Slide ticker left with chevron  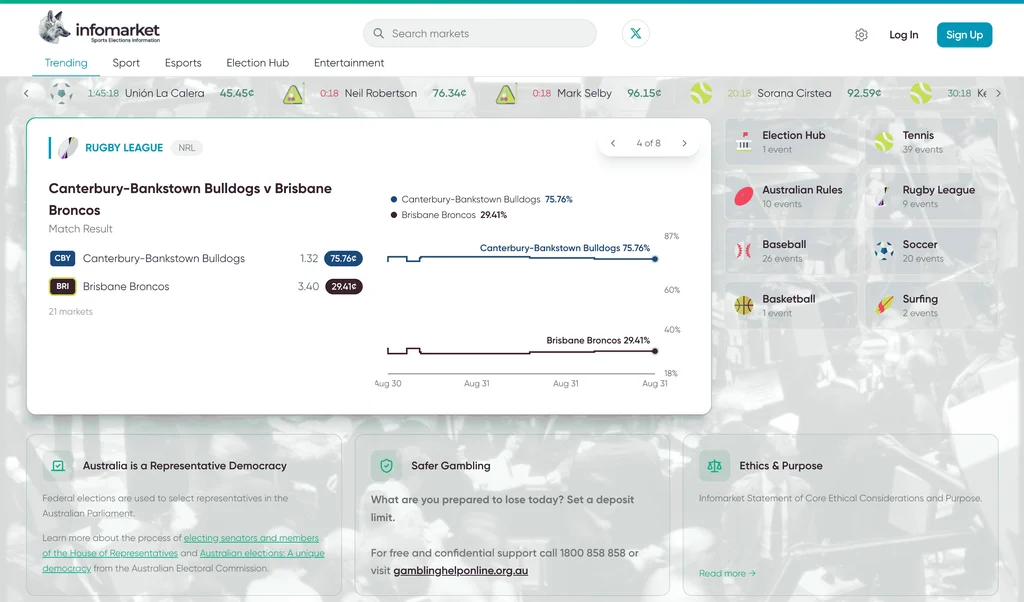pos(26,93)
